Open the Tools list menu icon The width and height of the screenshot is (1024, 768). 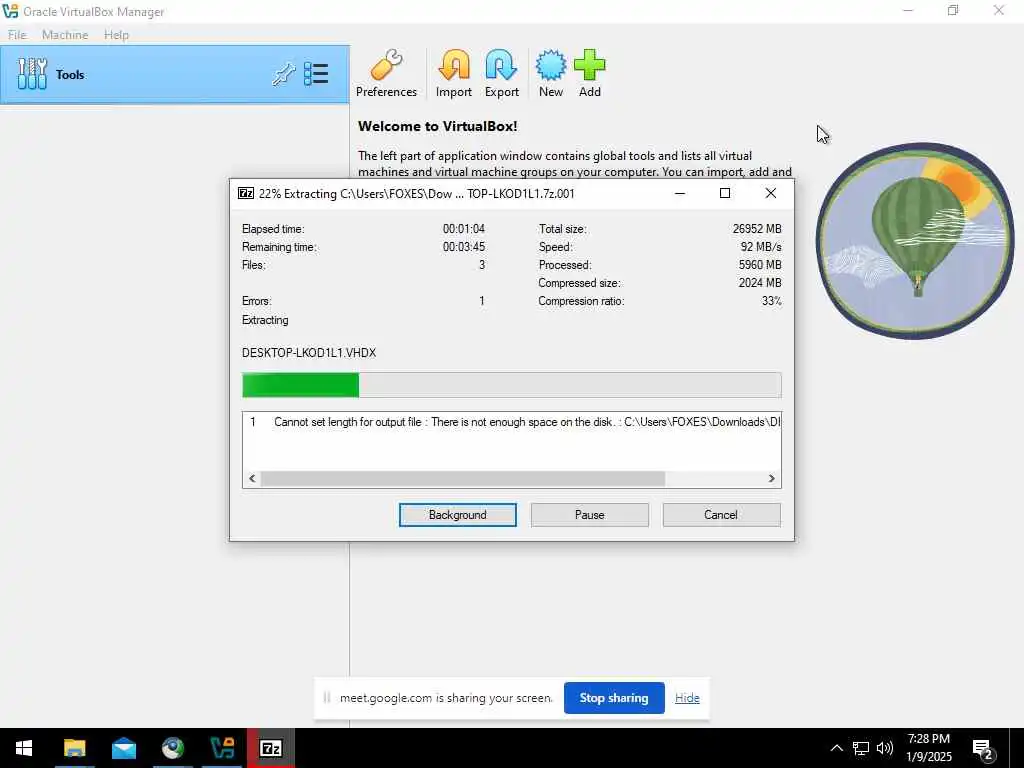[316, 74]
